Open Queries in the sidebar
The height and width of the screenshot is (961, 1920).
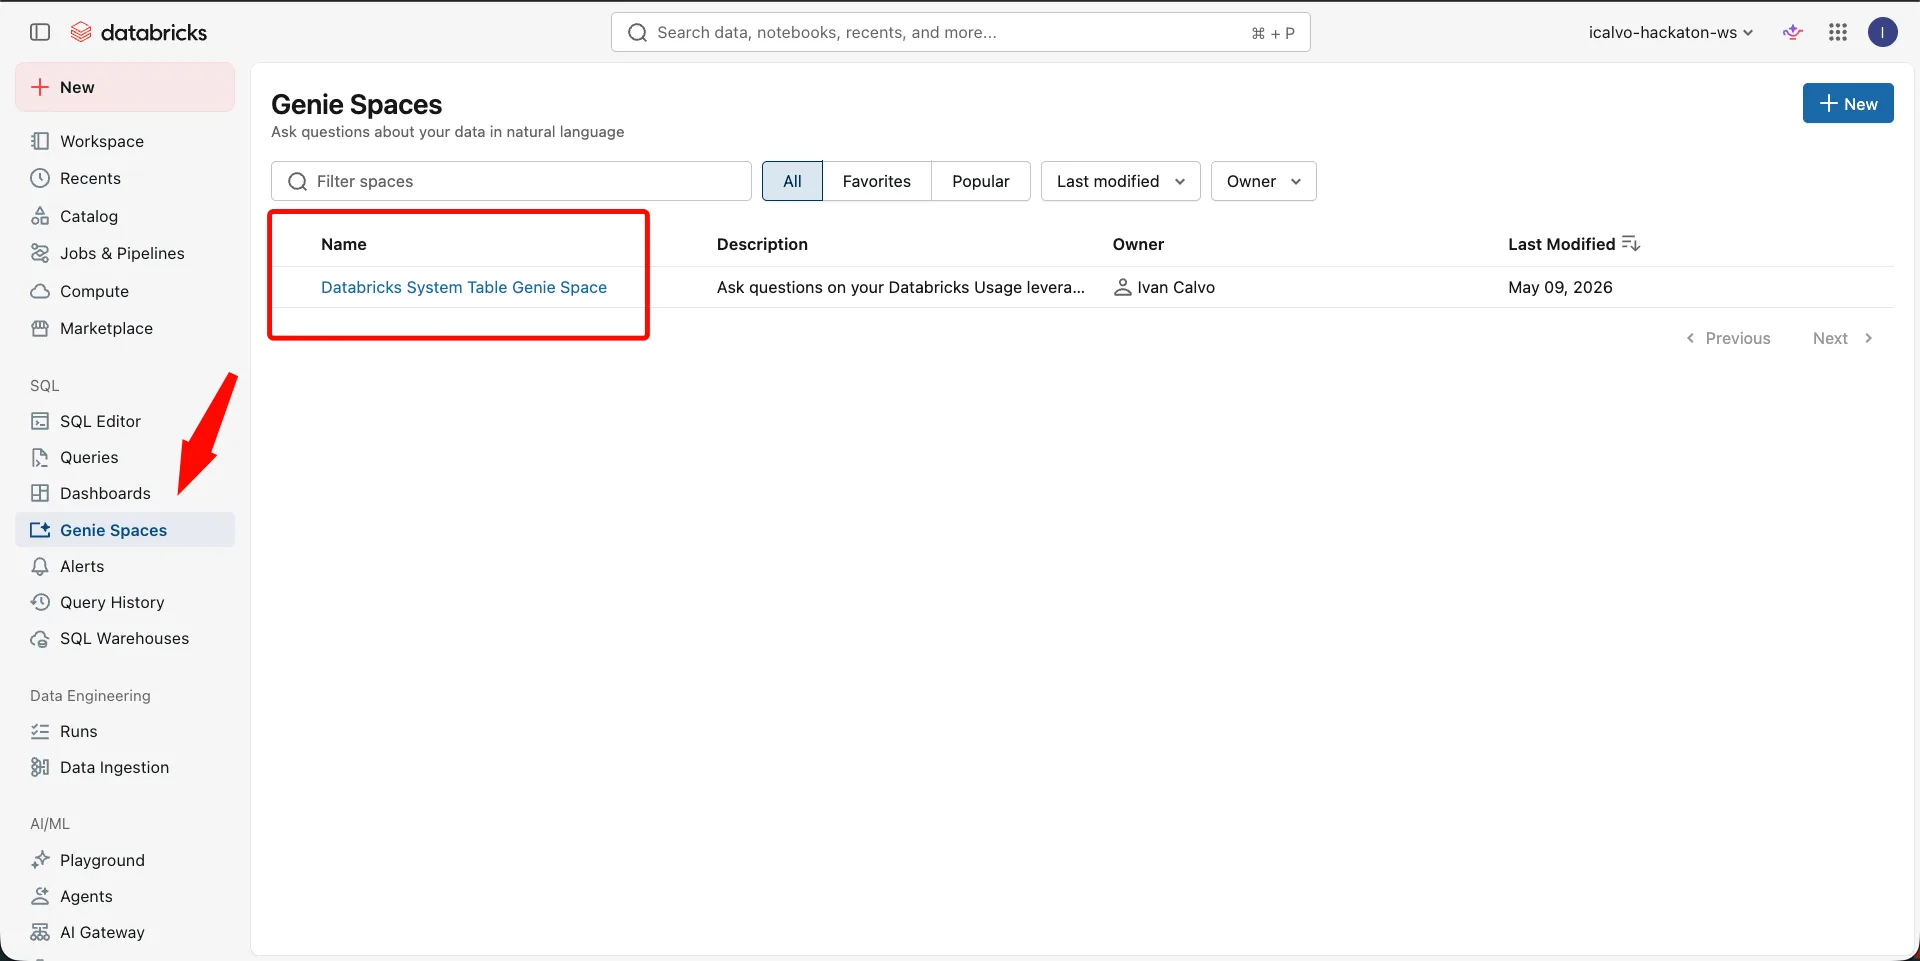click(x=125, y=457)
